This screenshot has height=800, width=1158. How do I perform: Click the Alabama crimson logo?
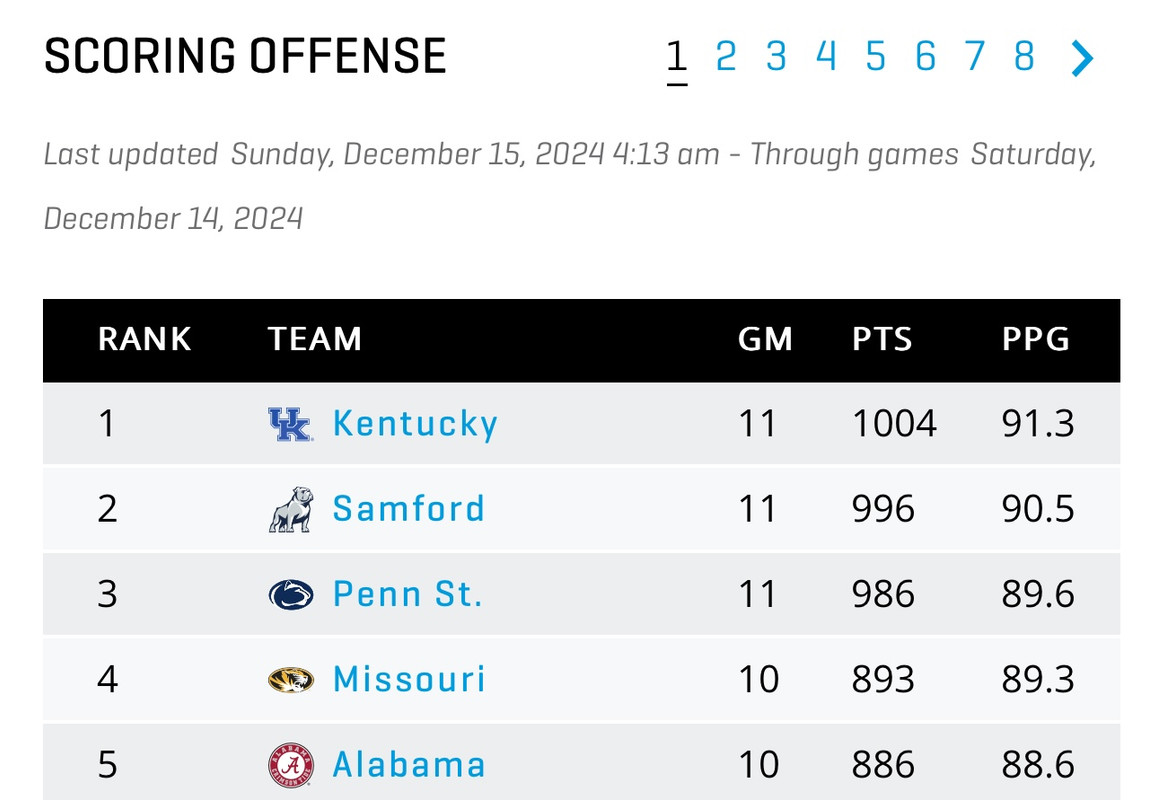coord(291,766)
